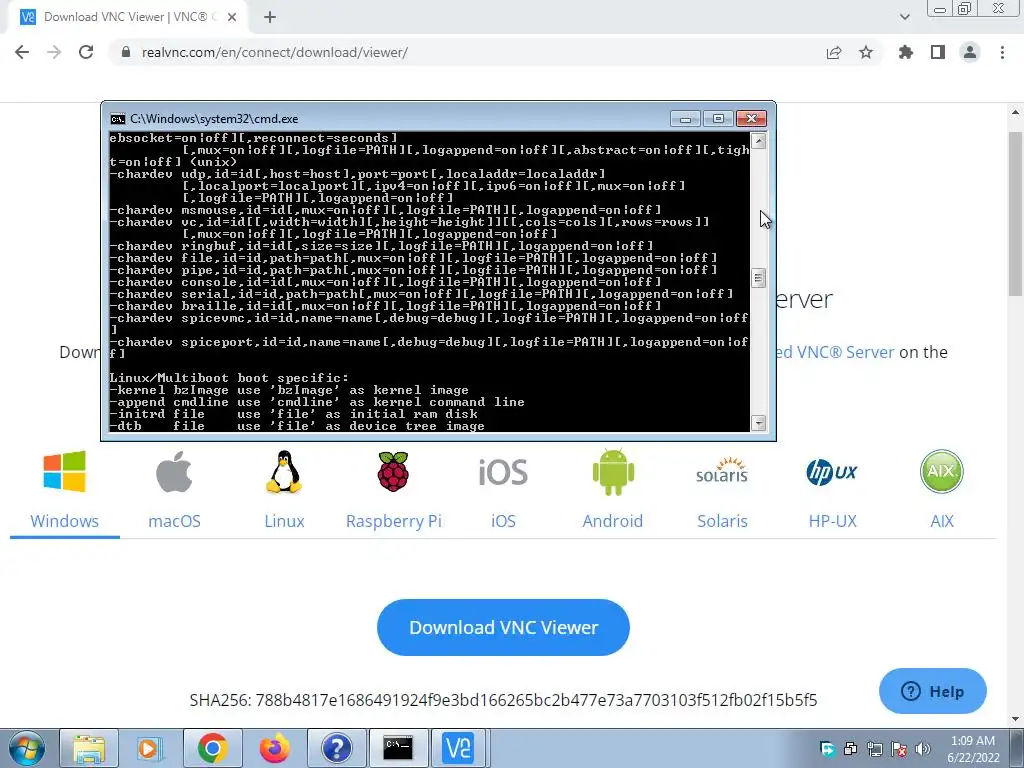The width and height of the screenshot is (1024, 768).
Task: Select the Solaris logo icon
Action: point(722,470)
